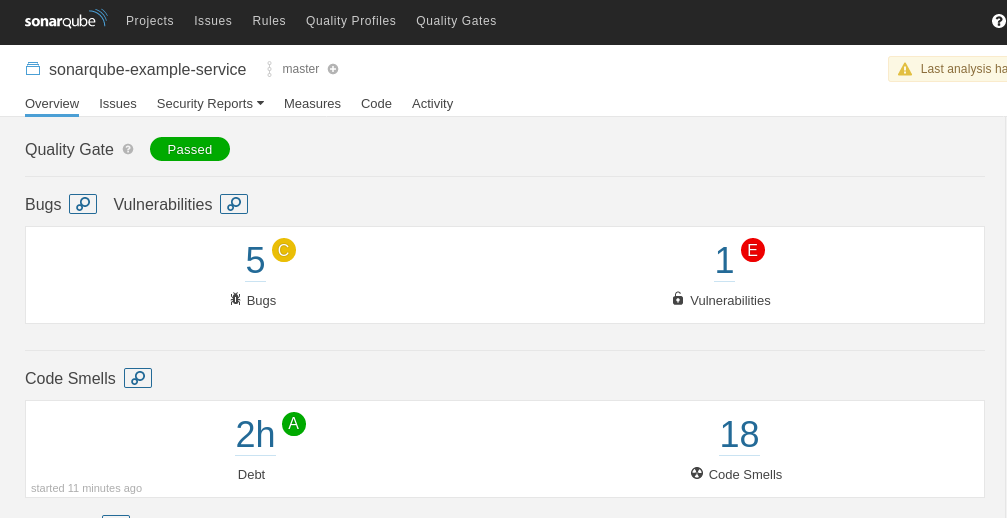The width and height of the screenshot is (1007, 518).
Task: Click the warning triangle in Last analysis banner
Action: [x=904, y=69]
